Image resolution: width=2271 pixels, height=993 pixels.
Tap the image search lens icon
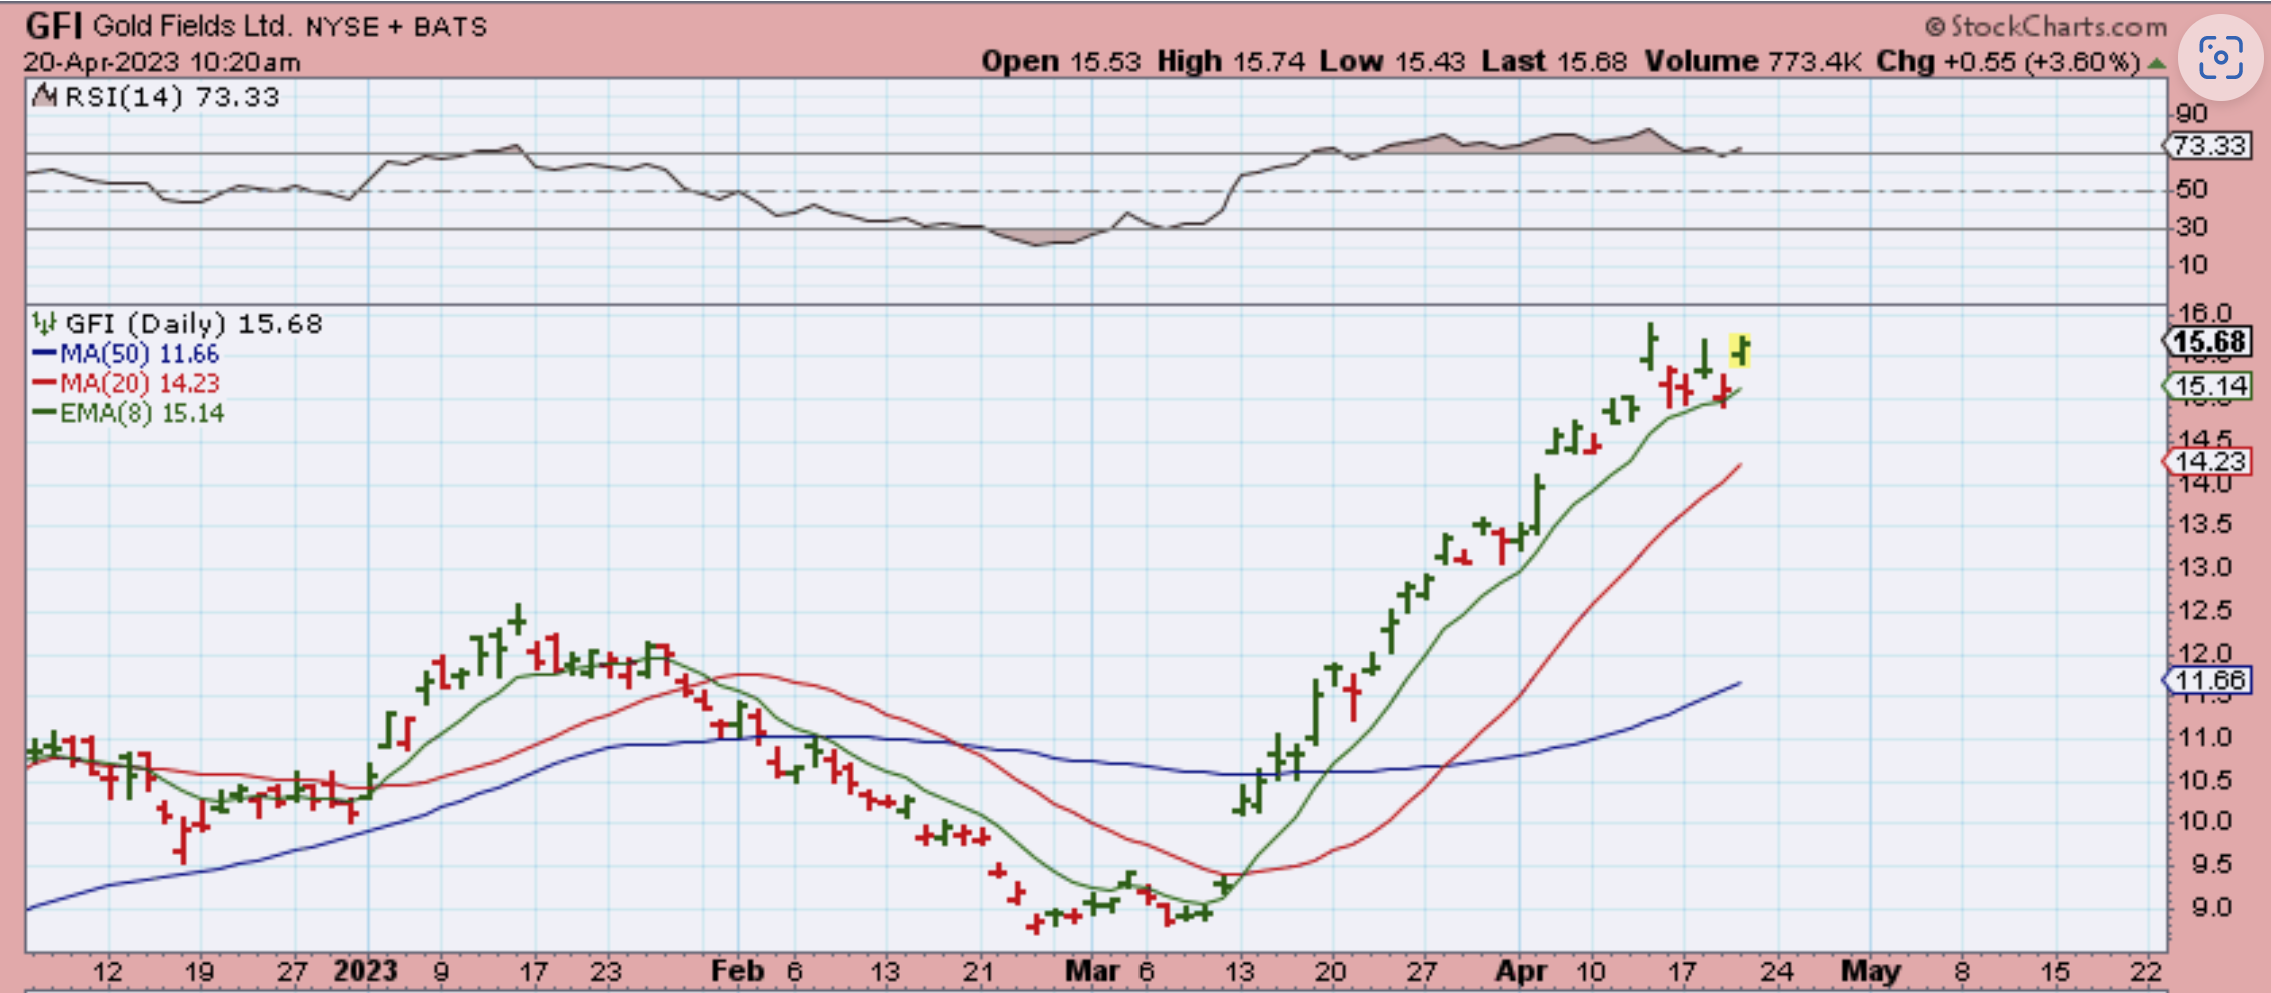tap(2220, 57)
